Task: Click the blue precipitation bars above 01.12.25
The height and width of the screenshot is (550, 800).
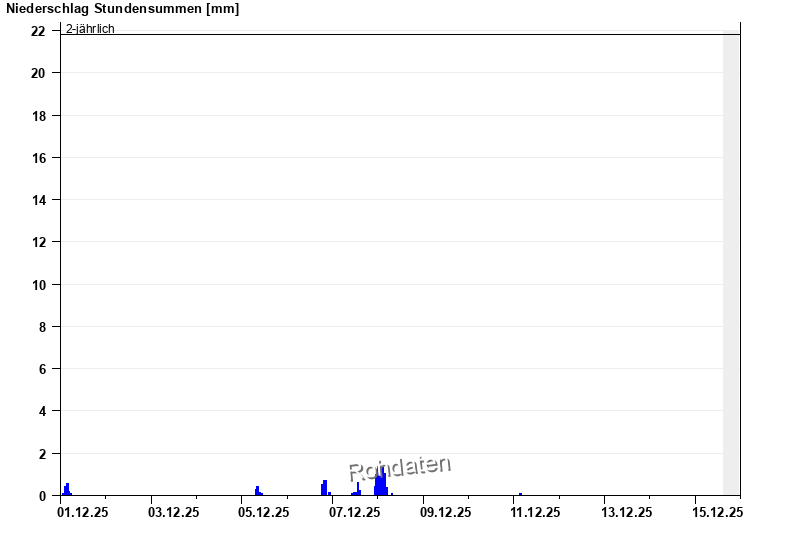Action: point(67,490)
